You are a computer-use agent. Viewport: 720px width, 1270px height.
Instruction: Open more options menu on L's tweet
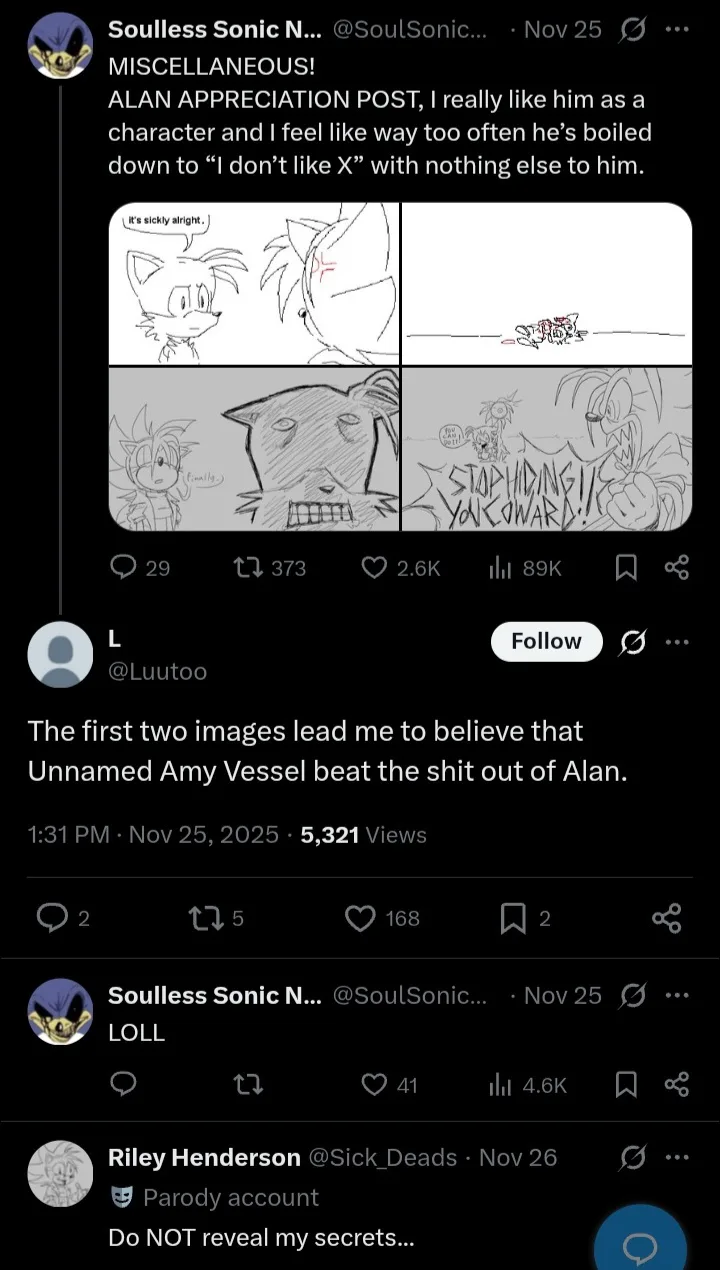pos(677,642)
